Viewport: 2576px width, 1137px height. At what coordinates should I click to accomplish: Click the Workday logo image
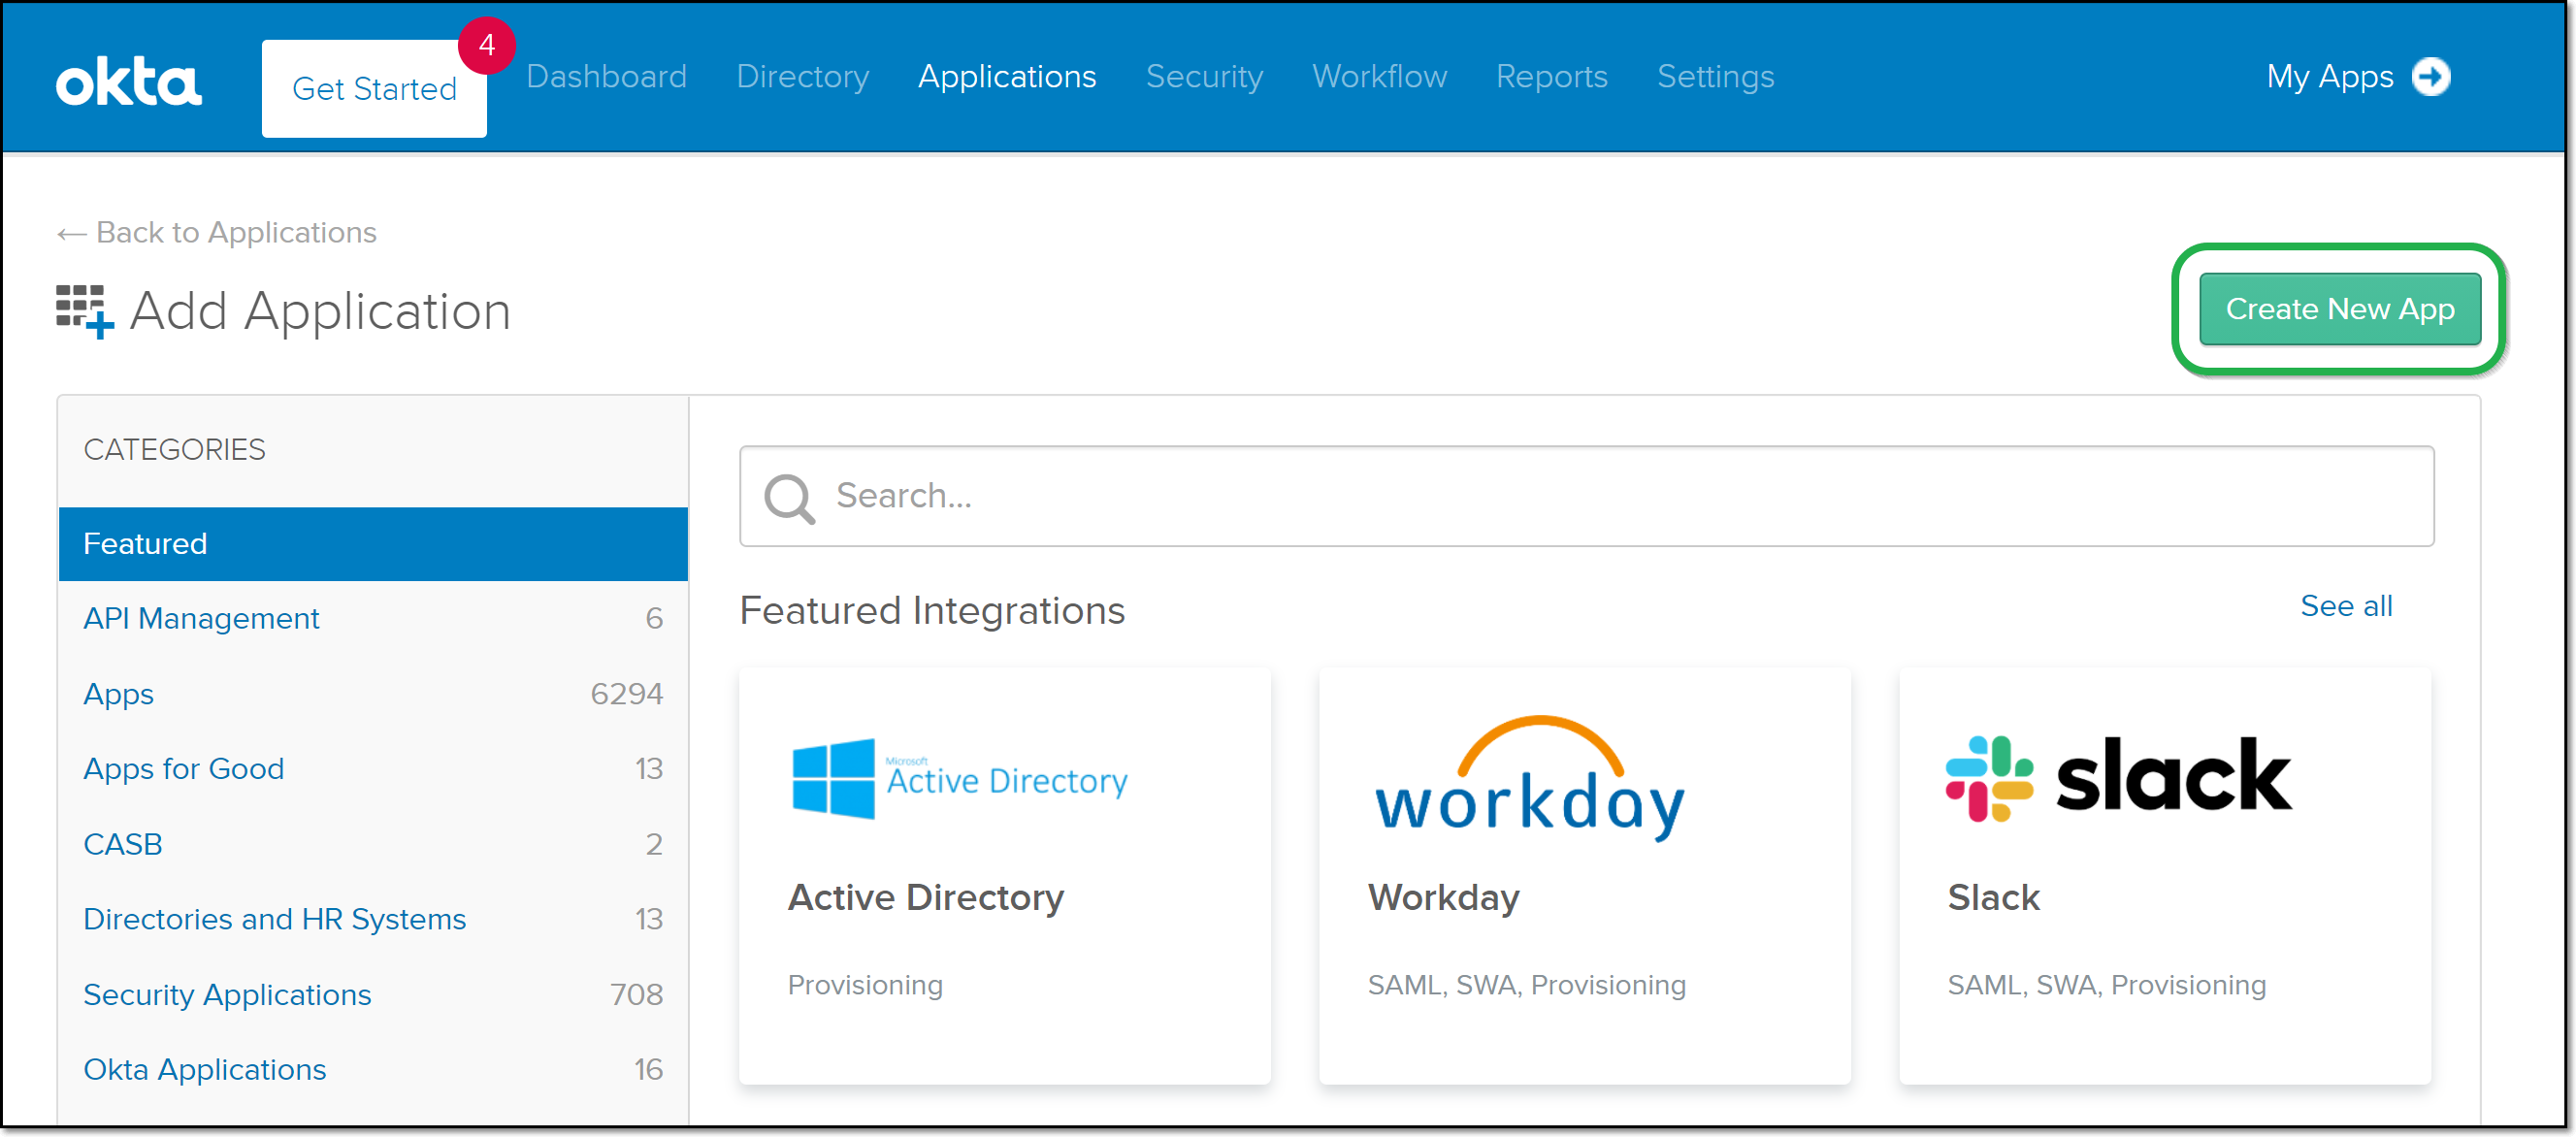(x=1530, y=778)
